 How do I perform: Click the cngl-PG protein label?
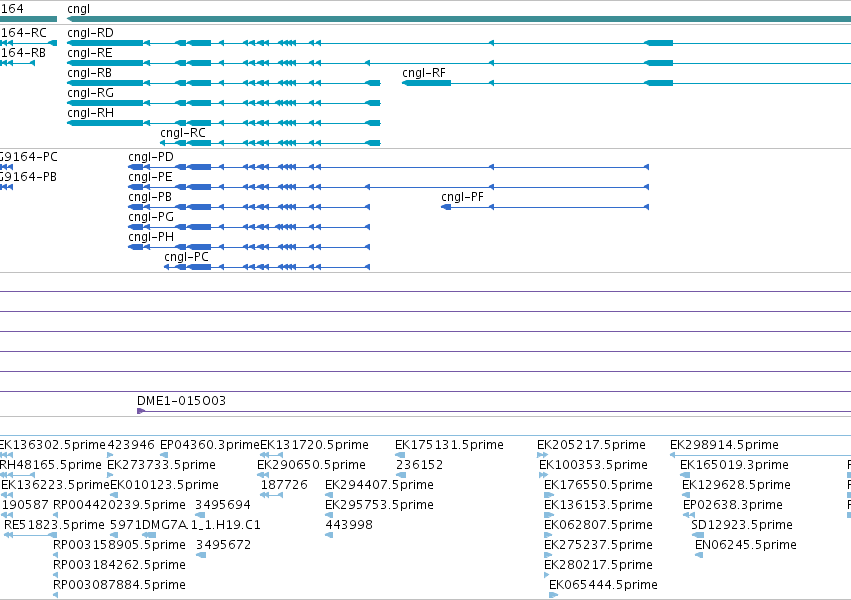151,218
